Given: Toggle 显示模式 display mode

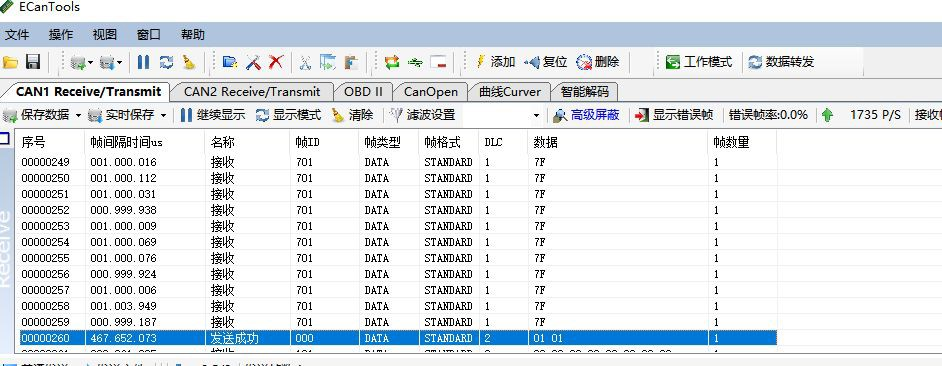Looking at the screenshot, I should pyautogui.click(x=288, y=115).
